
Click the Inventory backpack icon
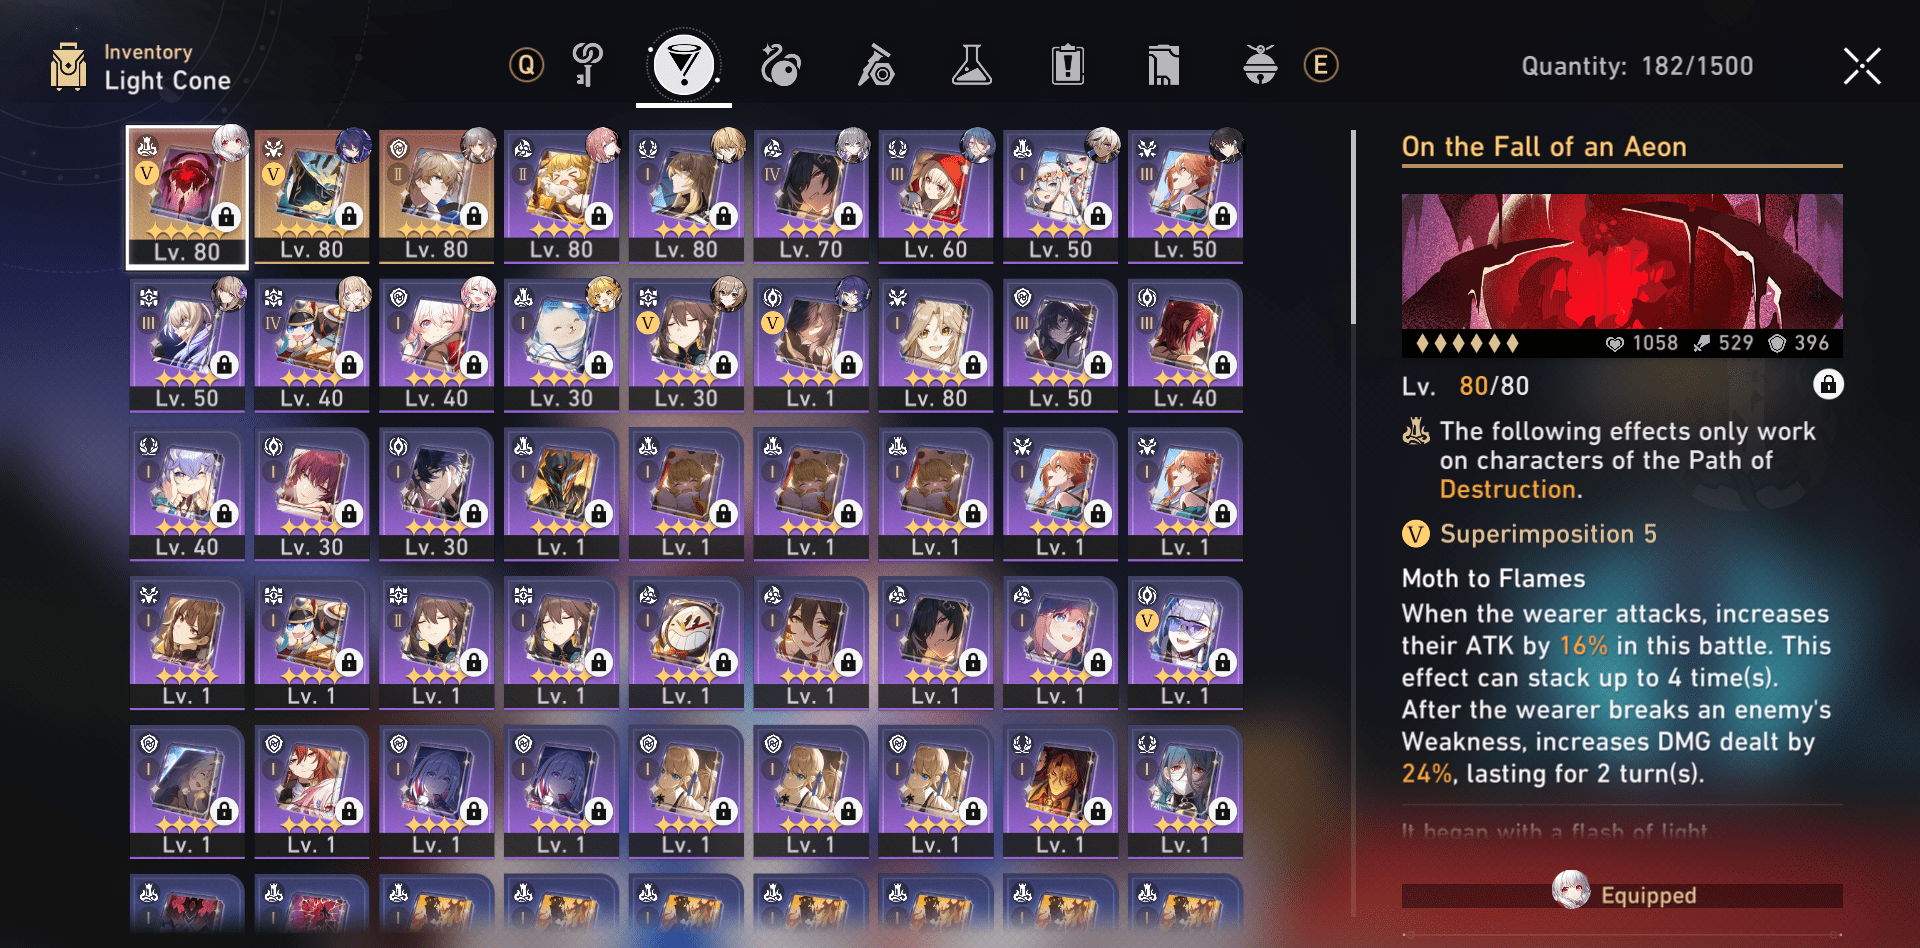tap(69, 67)
